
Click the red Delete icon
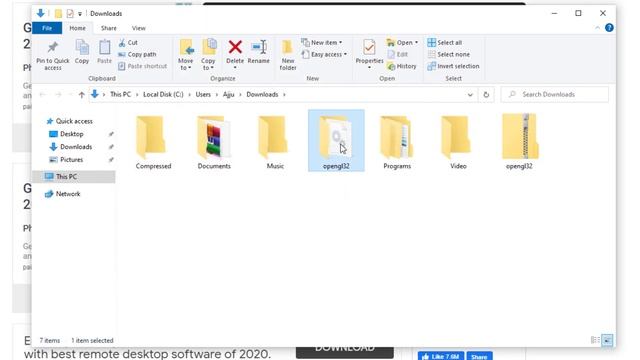235,47
